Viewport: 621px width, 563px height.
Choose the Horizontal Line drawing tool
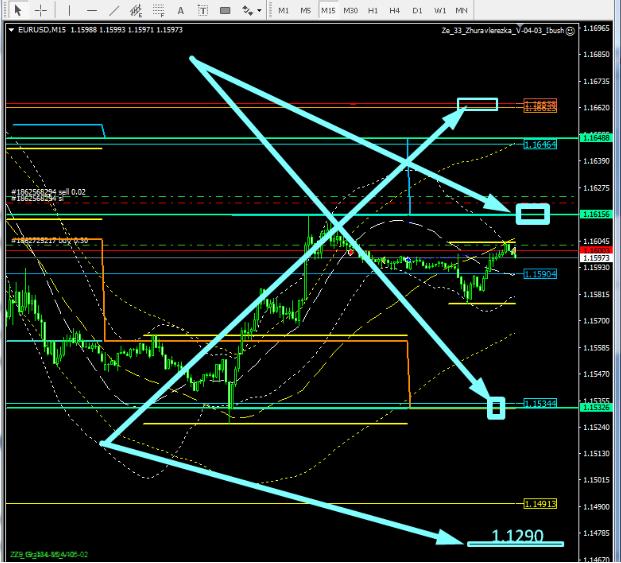[x=92, y=10]
